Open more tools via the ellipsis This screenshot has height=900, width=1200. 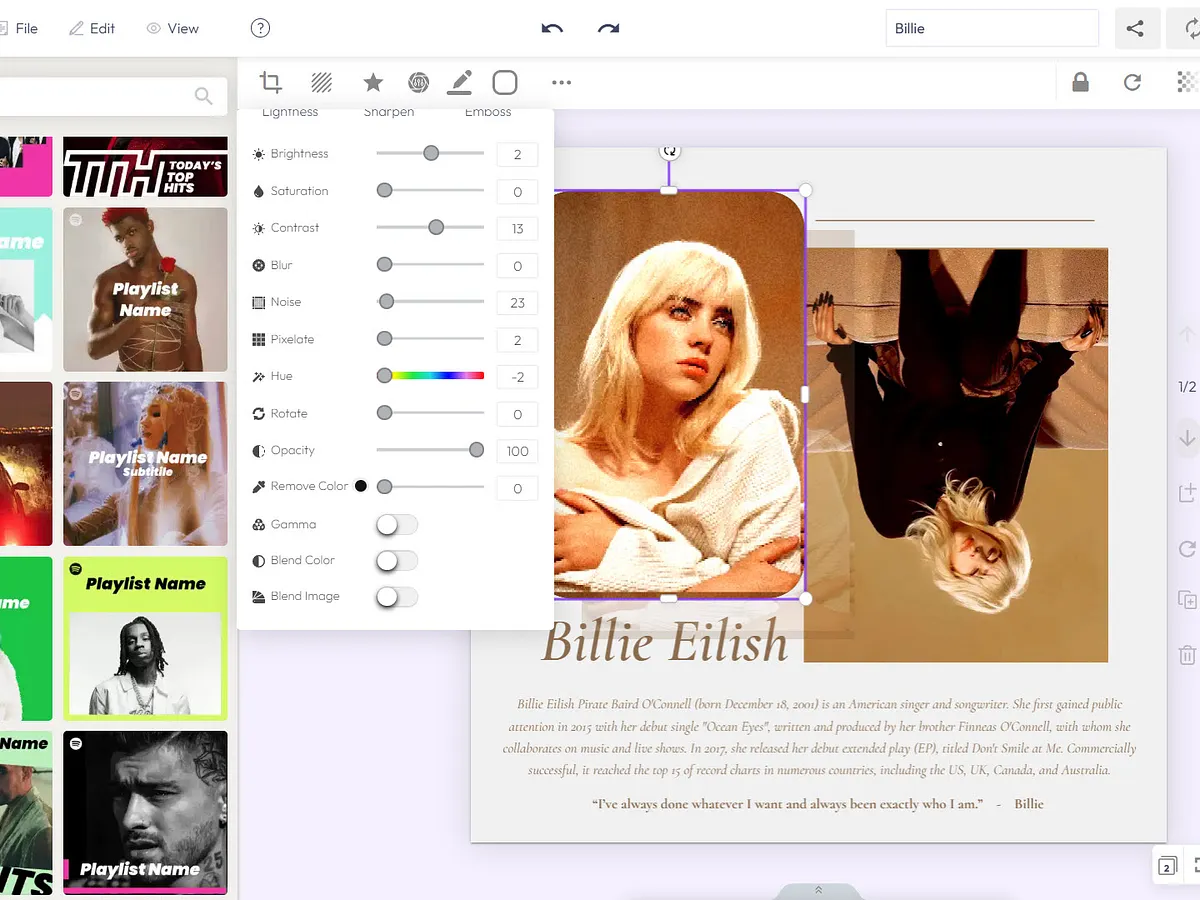(x=561, y=83)
